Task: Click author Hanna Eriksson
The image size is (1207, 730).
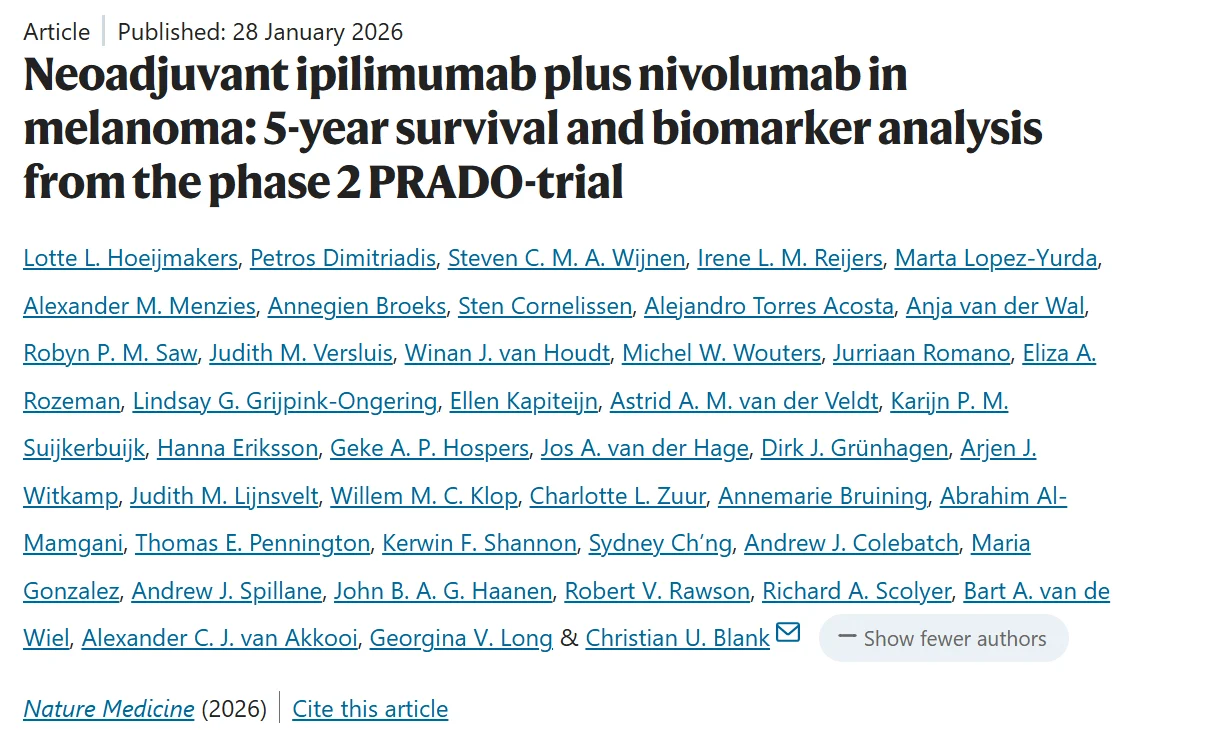Action: click(x=237, y=448)
